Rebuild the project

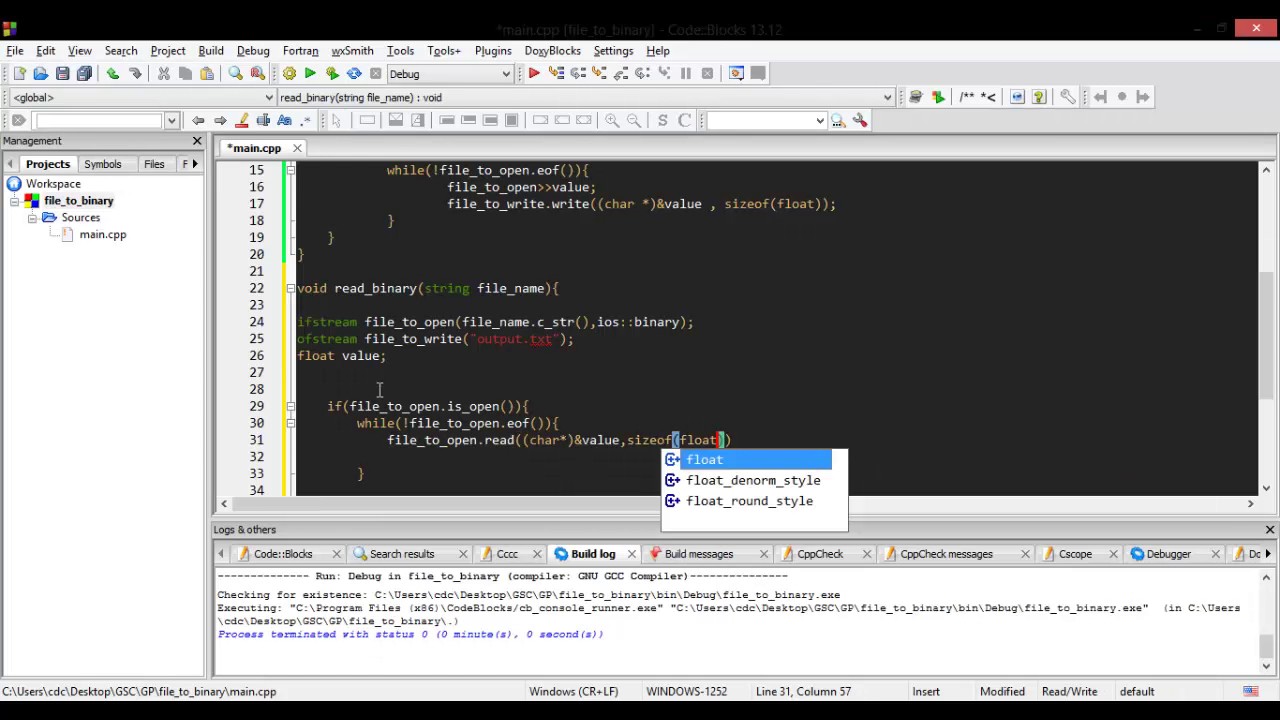click(354, 73)
